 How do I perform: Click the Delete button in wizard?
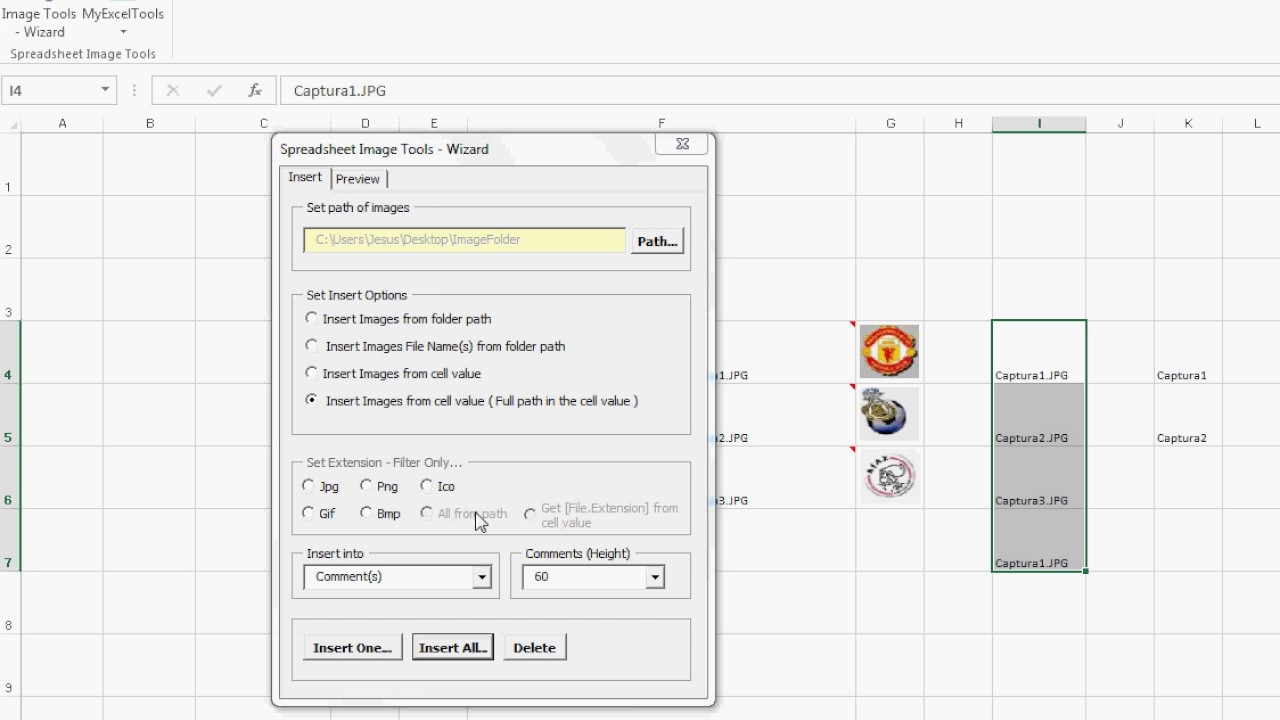(x=534, y=648)
